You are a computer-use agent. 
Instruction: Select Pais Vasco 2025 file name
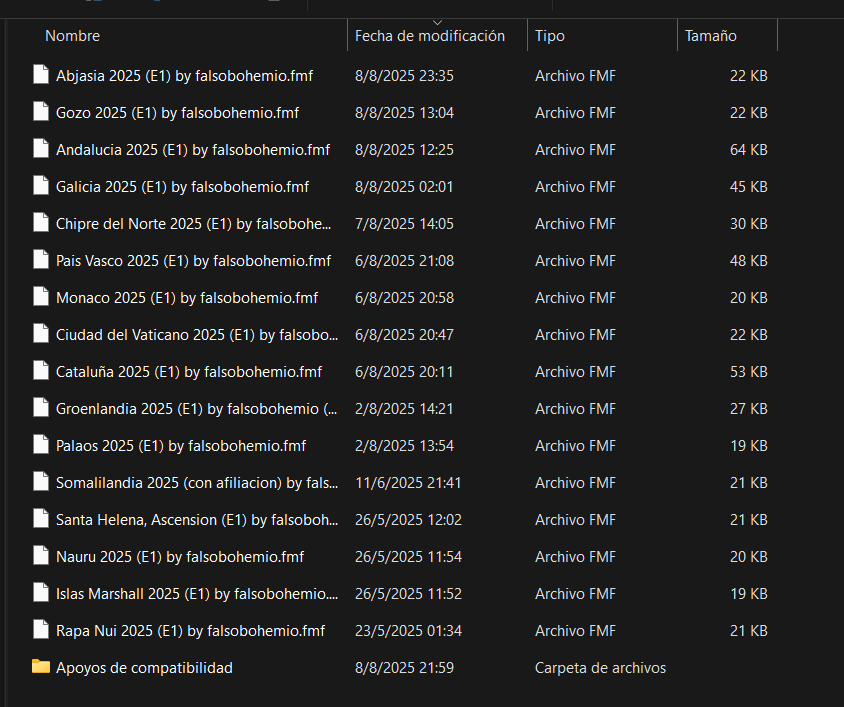193,260
